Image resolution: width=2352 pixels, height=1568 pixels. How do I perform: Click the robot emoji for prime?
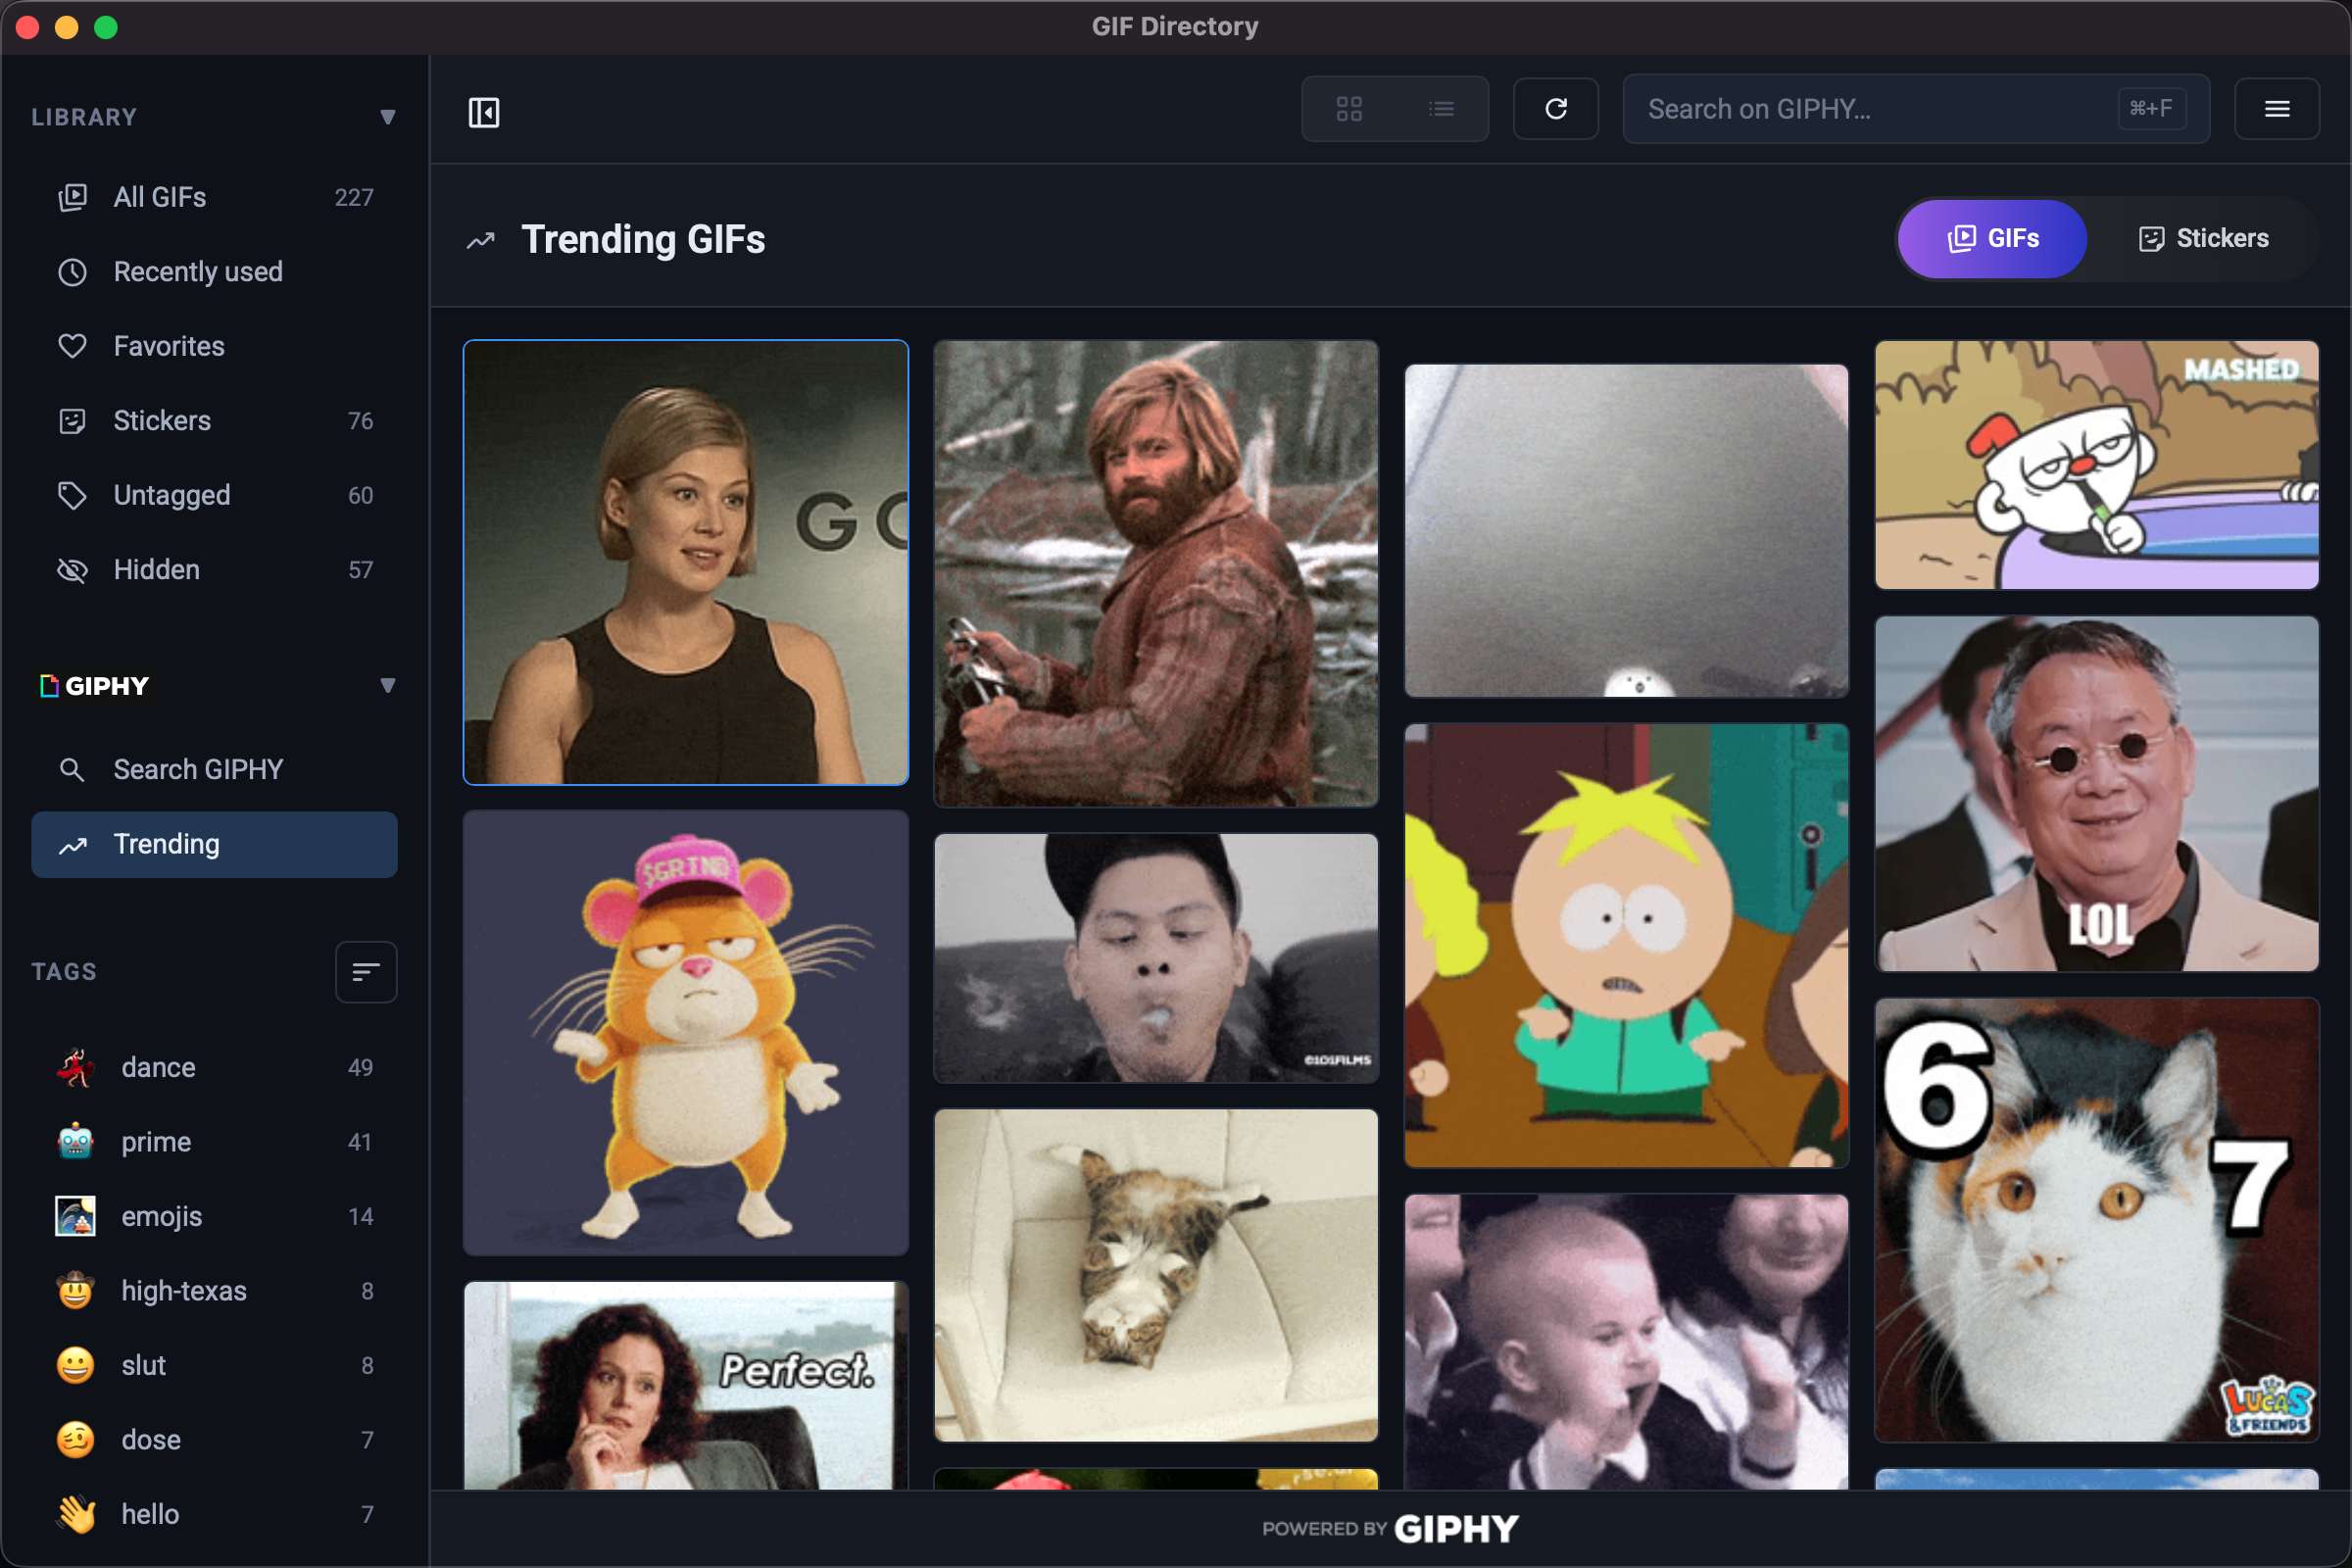click(x=75, y=1142)
